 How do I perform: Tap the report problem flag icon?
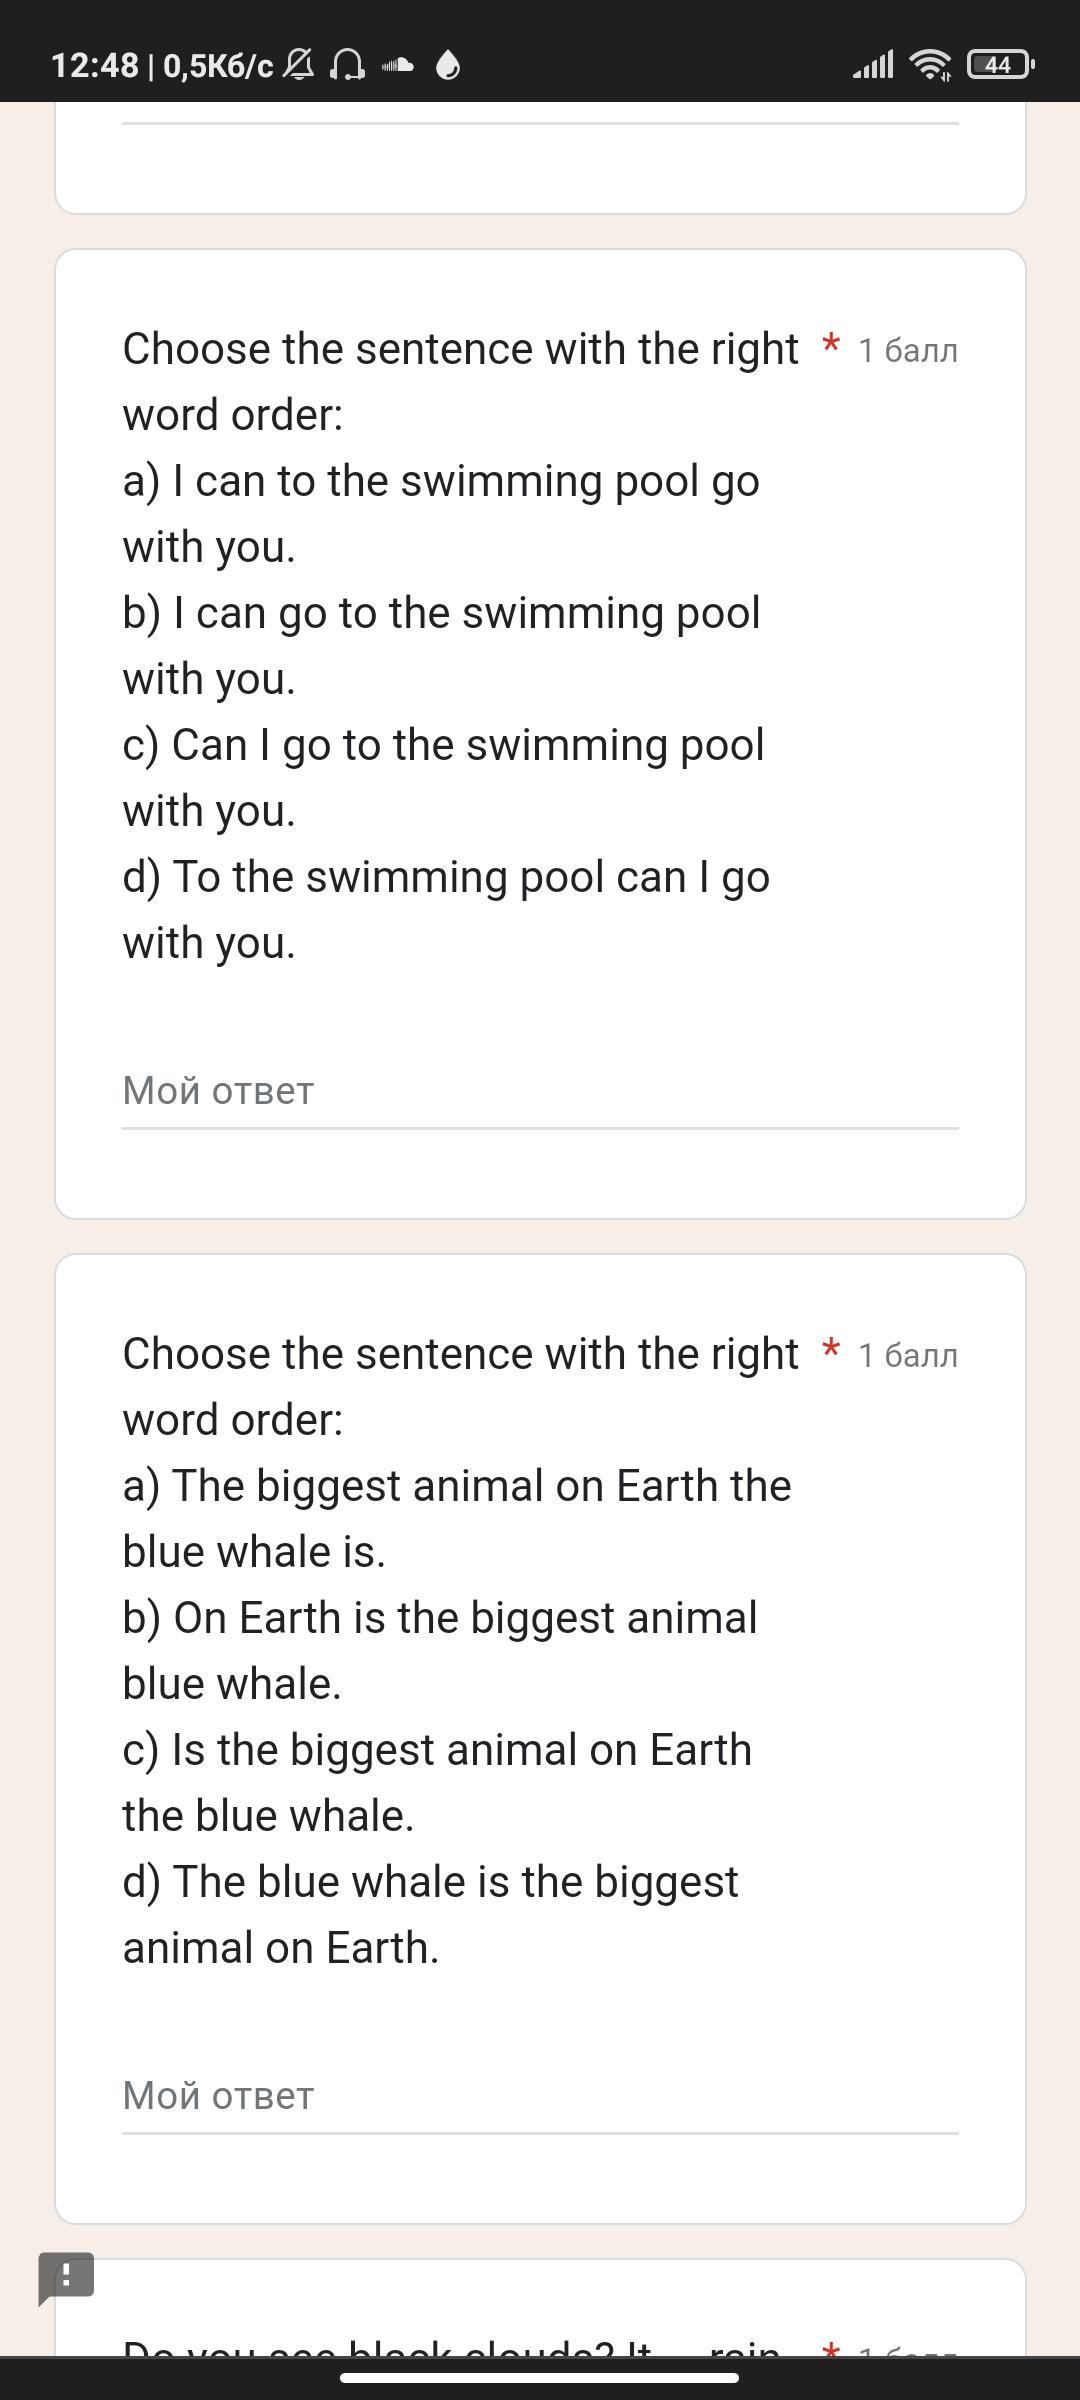(x=66, y=2278)
